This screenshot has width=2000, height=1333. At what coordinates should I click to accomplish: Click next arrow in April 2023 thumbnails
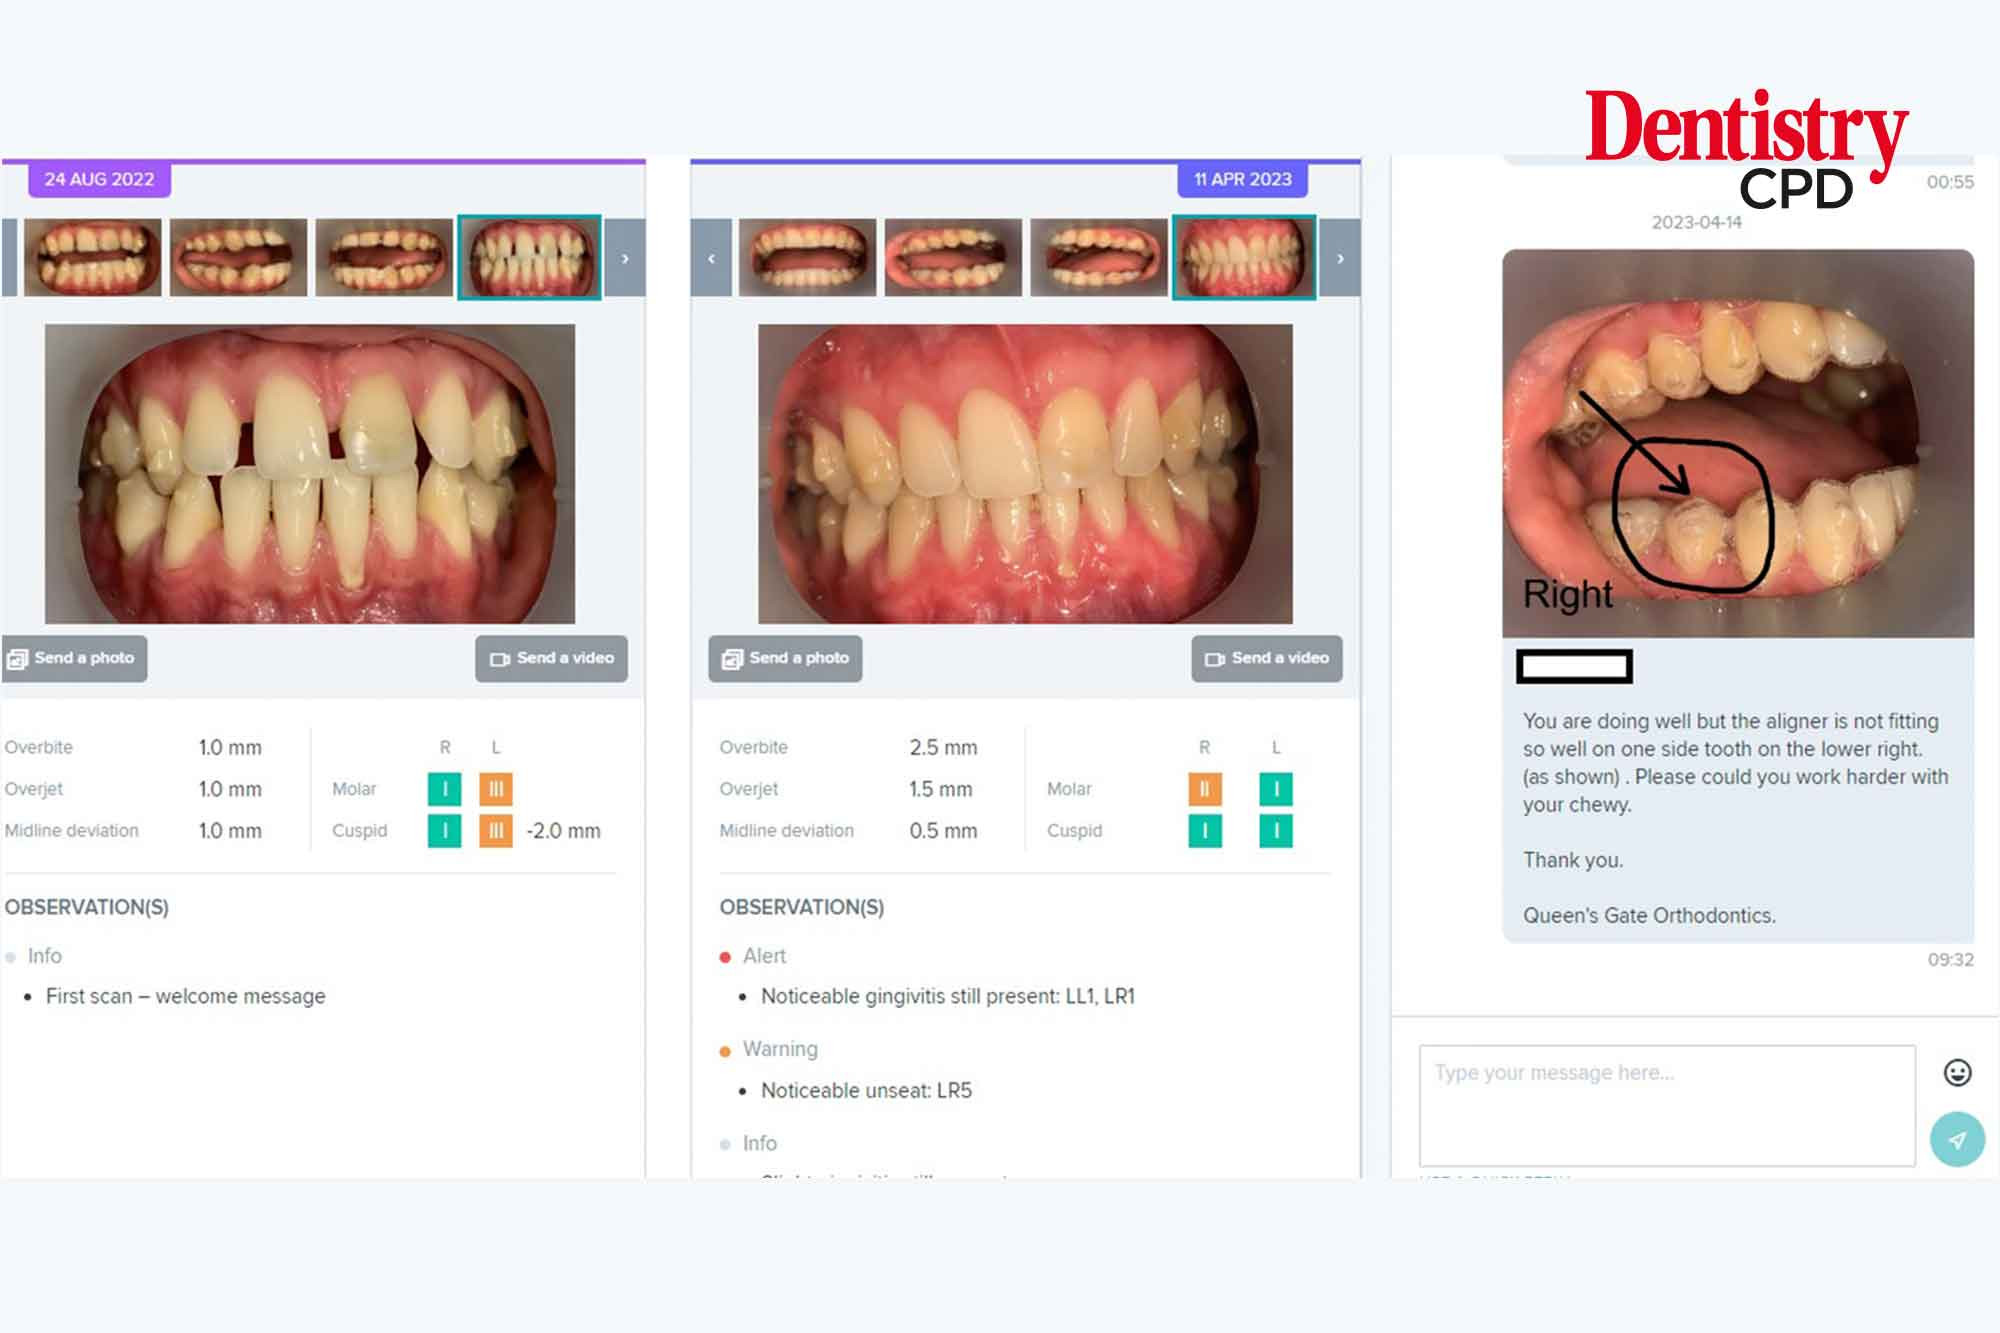coord(1340,258)
